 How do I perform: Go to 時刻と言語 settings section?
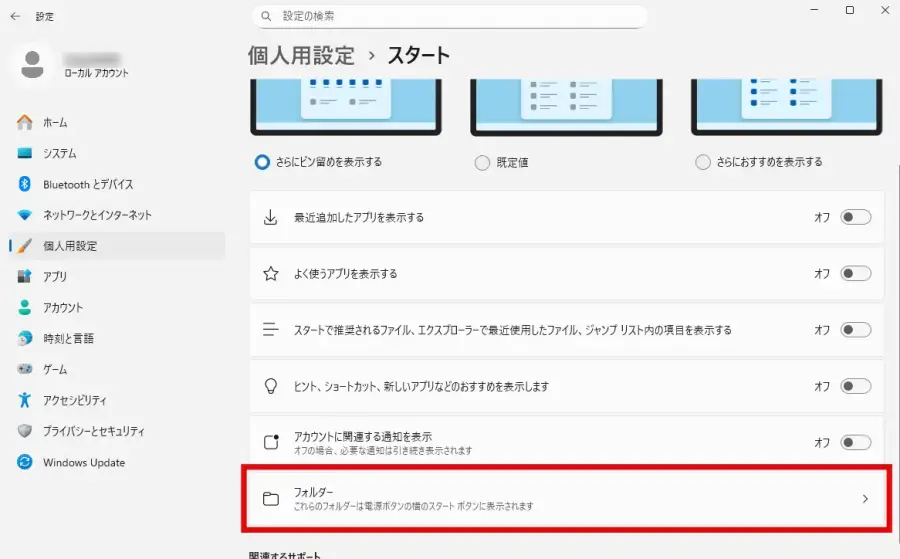pos(68,339)
